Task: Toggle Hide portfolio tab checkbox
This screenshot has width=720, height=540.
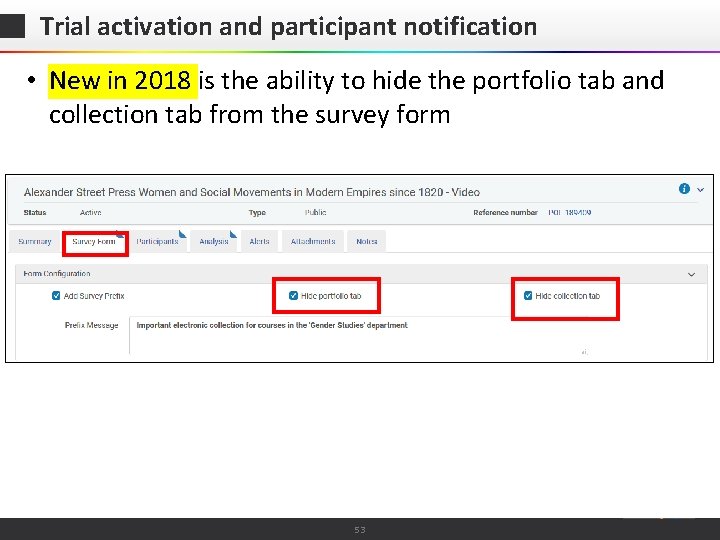Action: [293, 296]
